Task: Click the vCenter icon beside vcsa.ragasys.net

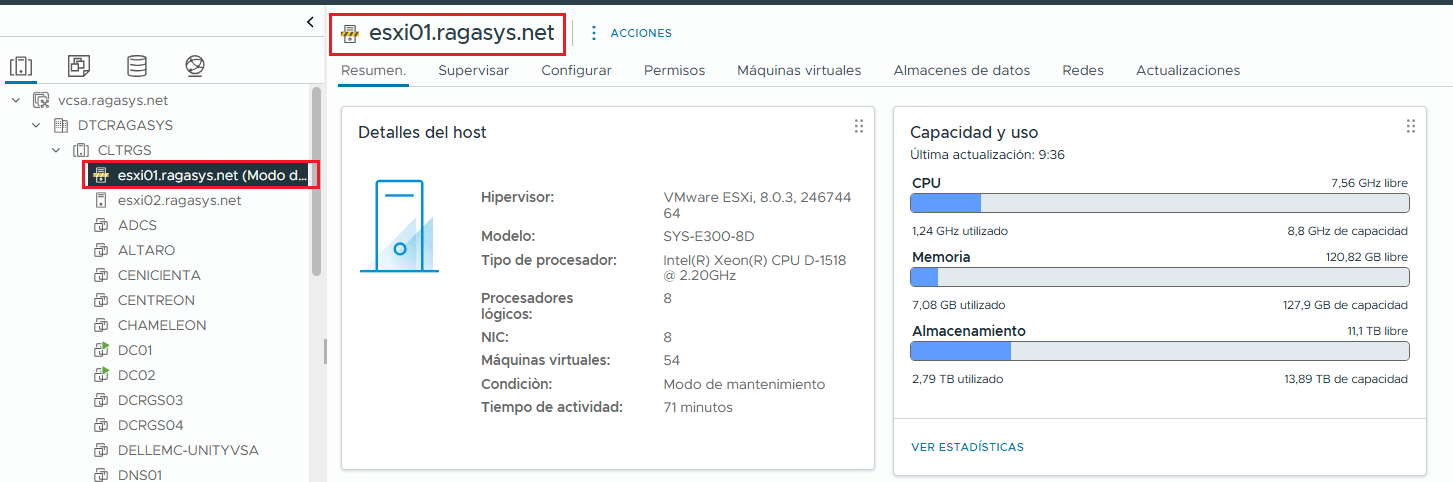Action: coord(41,100)
